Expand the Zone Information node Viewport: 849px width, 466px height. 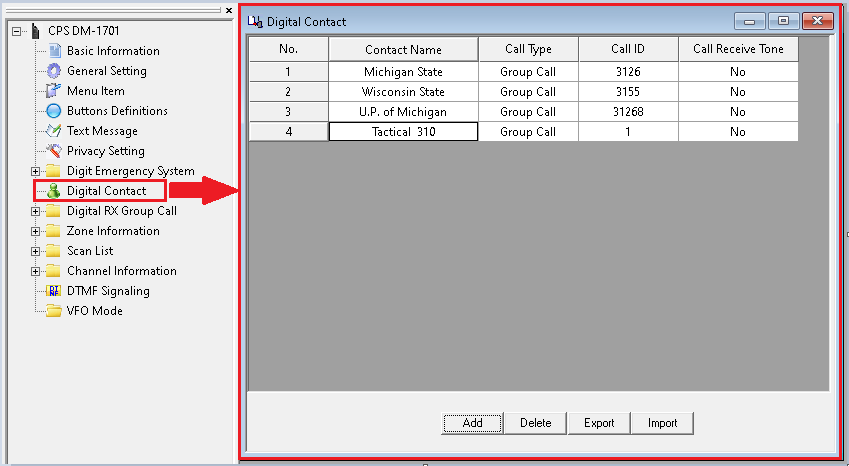[x=35, y=232]
